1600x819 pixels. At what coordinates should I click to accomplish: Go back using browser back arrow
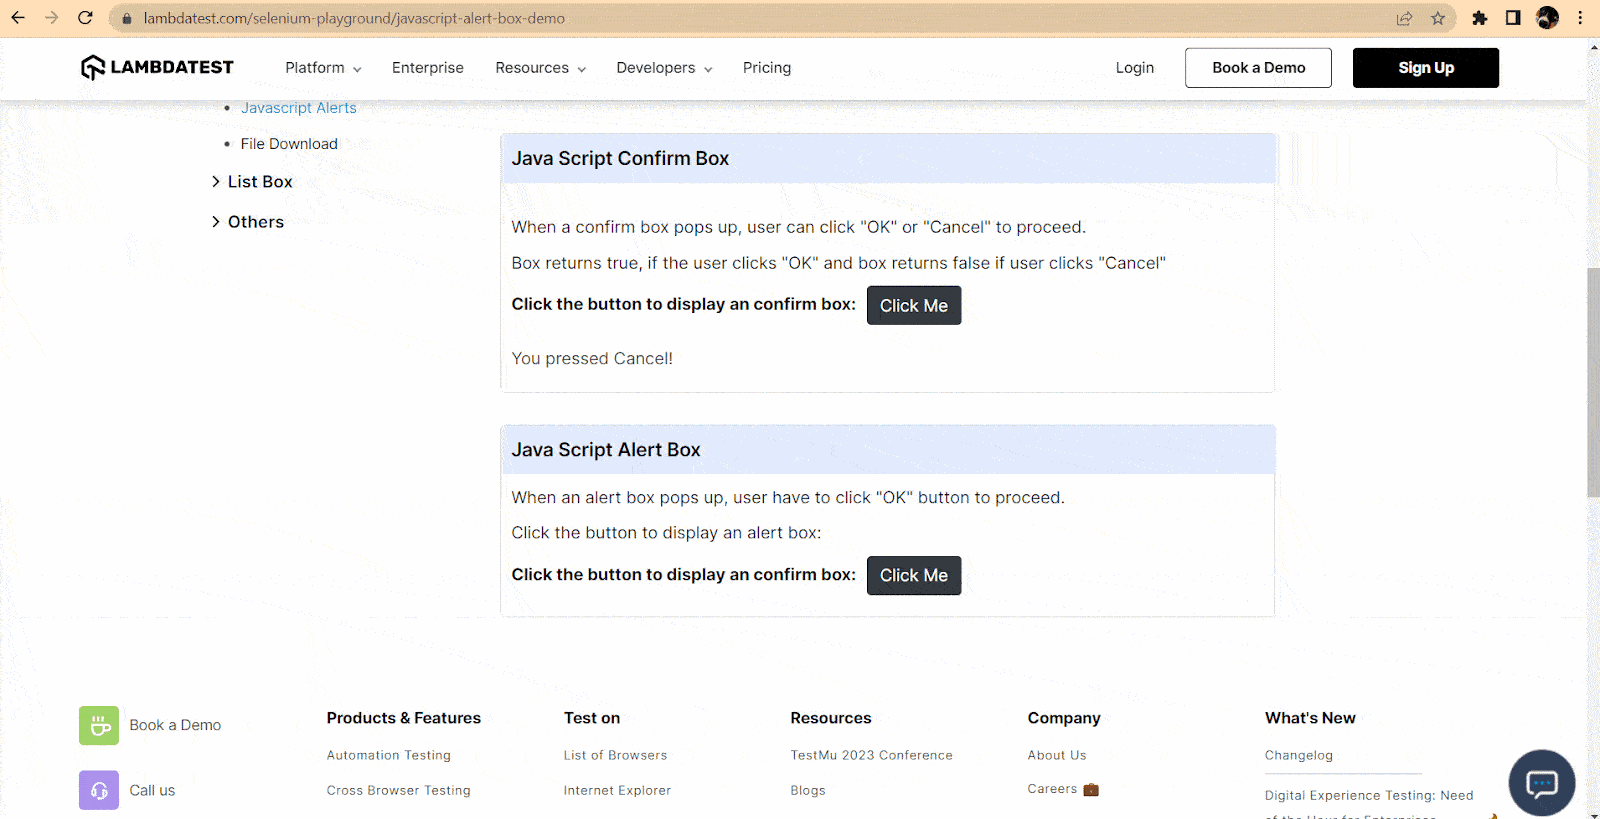[18, 18]
